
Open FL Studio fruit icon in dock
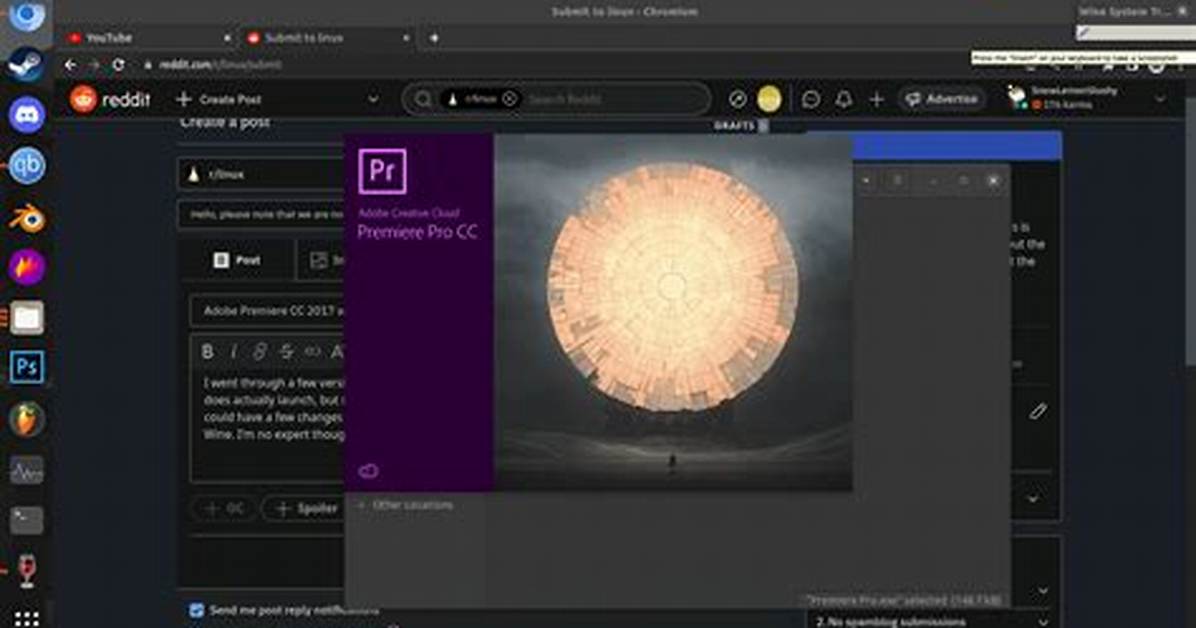(26, 418)
